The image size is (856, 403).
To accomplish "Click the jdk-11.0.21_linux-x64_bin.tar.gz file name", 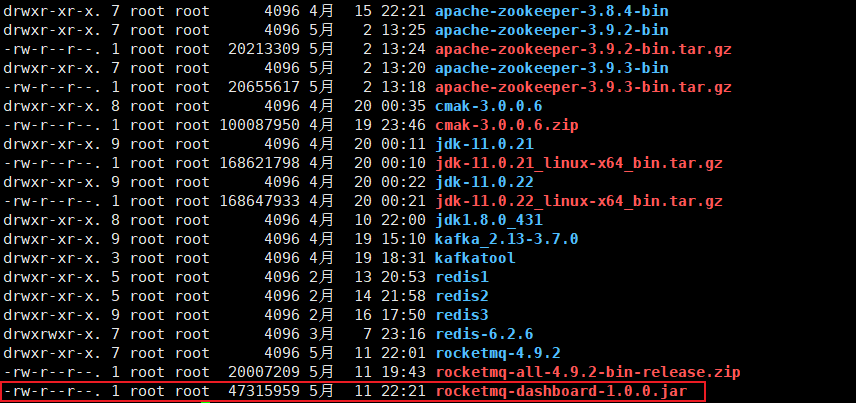I will tap(579, 163).
